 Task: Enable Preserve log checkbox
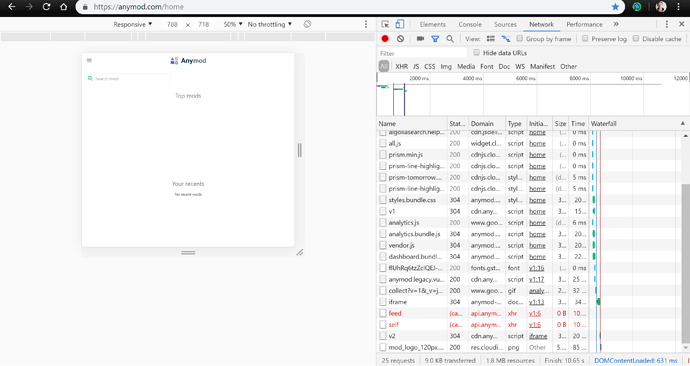tap(585, 39)
